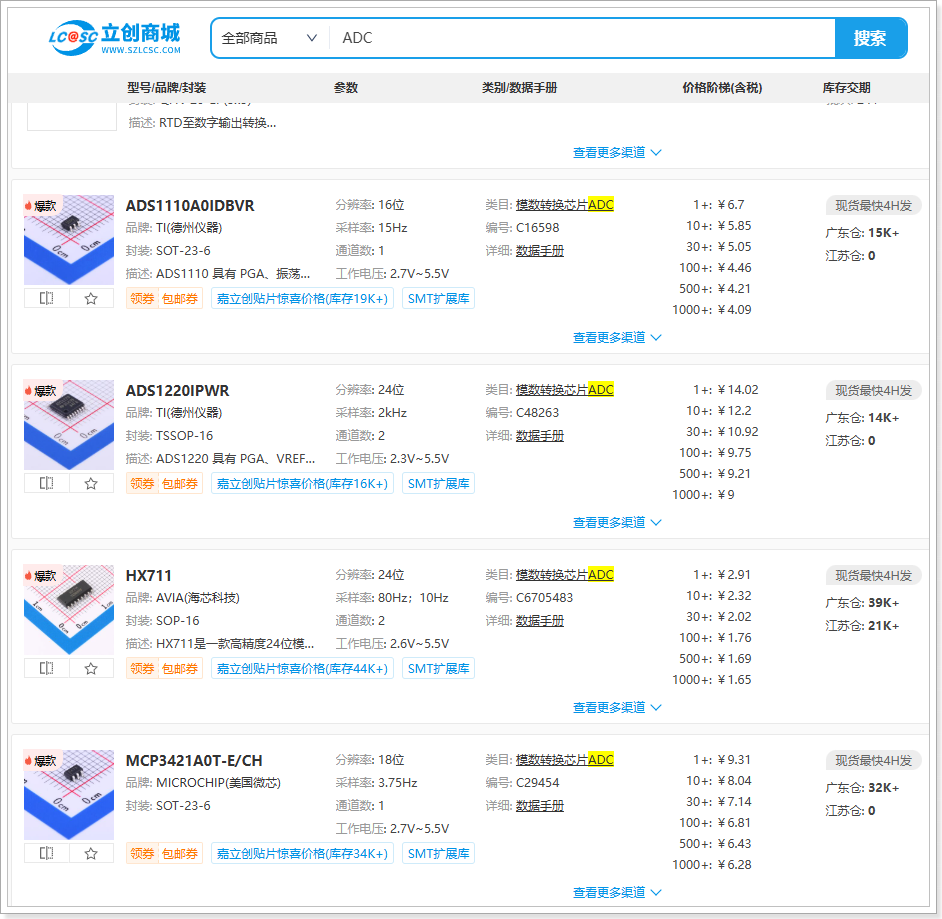Open the ADS1220IPWR product title
Viewport: 942px width, 919px height.
point(177,390)
